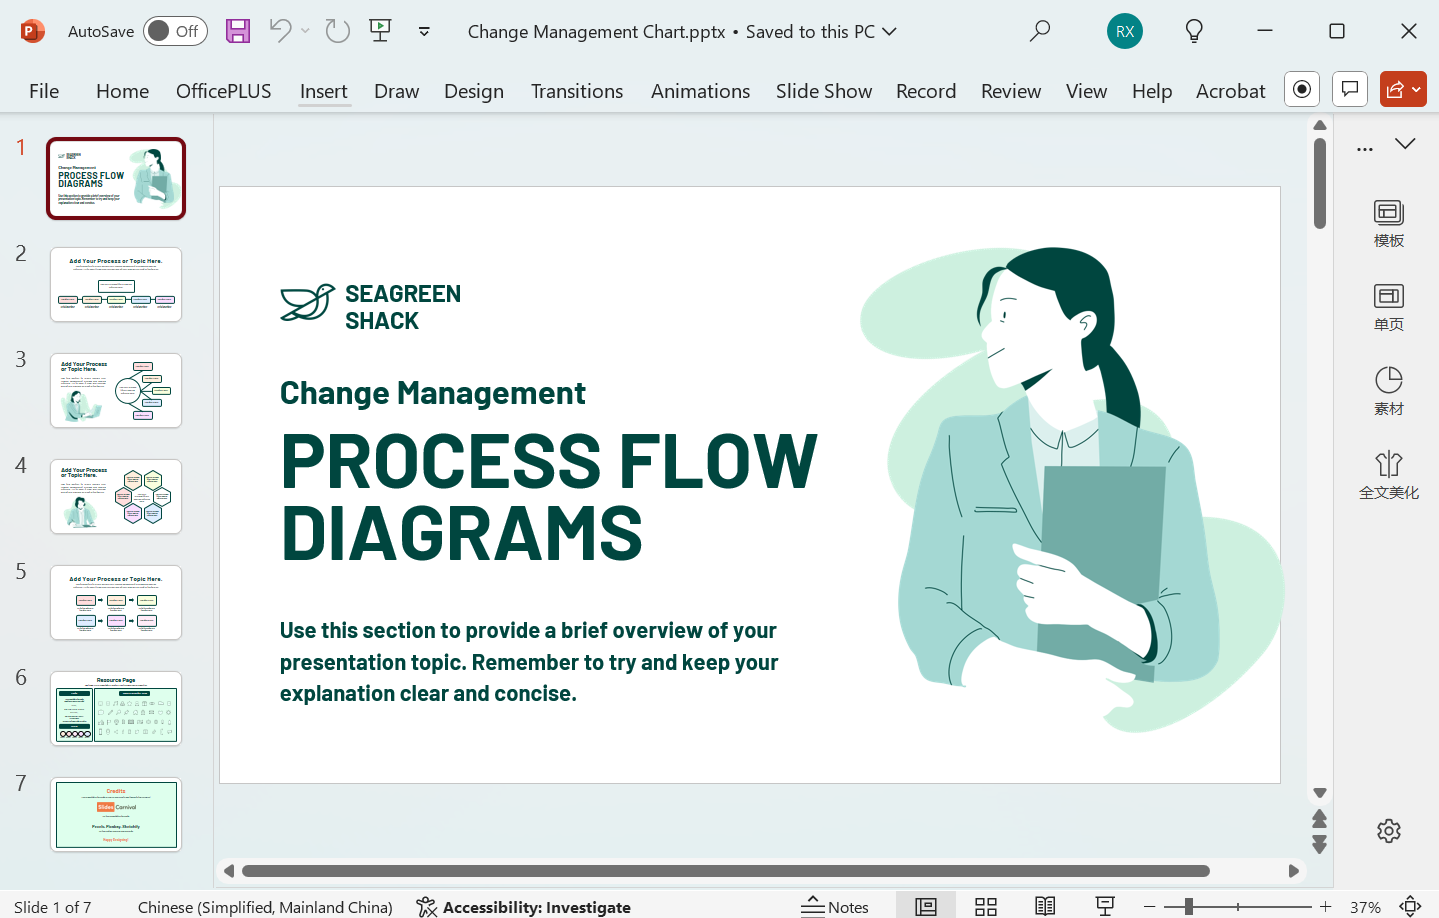Click the zoom slider handle
Image resolution: width=1439 pixels, height=918 pixels.
(x=1188, y=906)
